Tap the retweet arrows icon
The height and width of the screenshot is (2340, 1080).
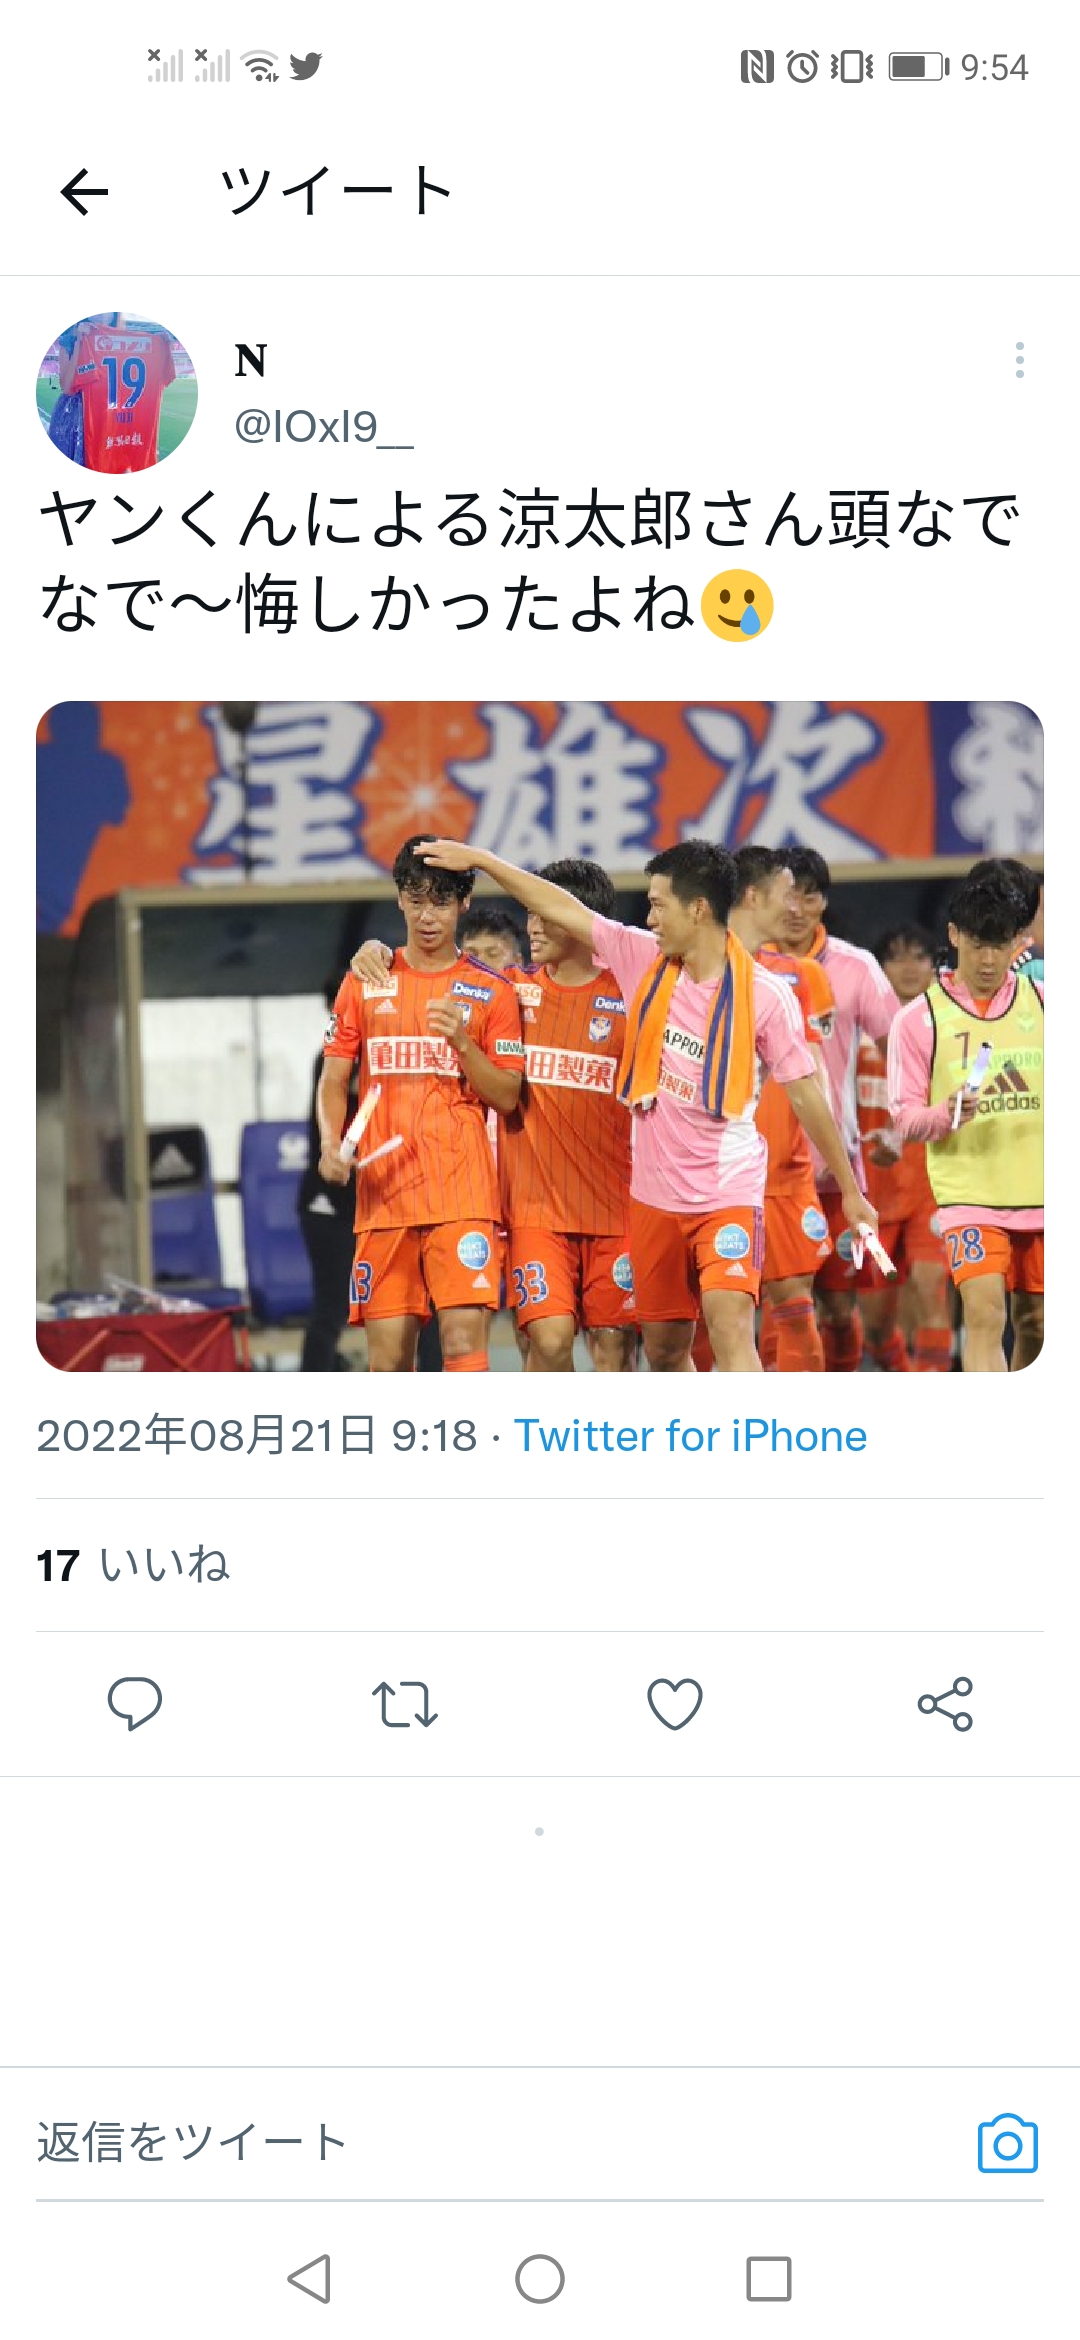(405, 1704)
